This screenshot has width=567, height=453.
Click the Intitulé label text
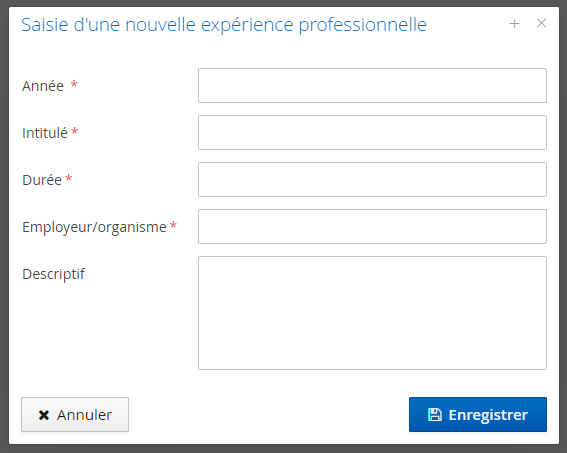click(x=45, y=133)
